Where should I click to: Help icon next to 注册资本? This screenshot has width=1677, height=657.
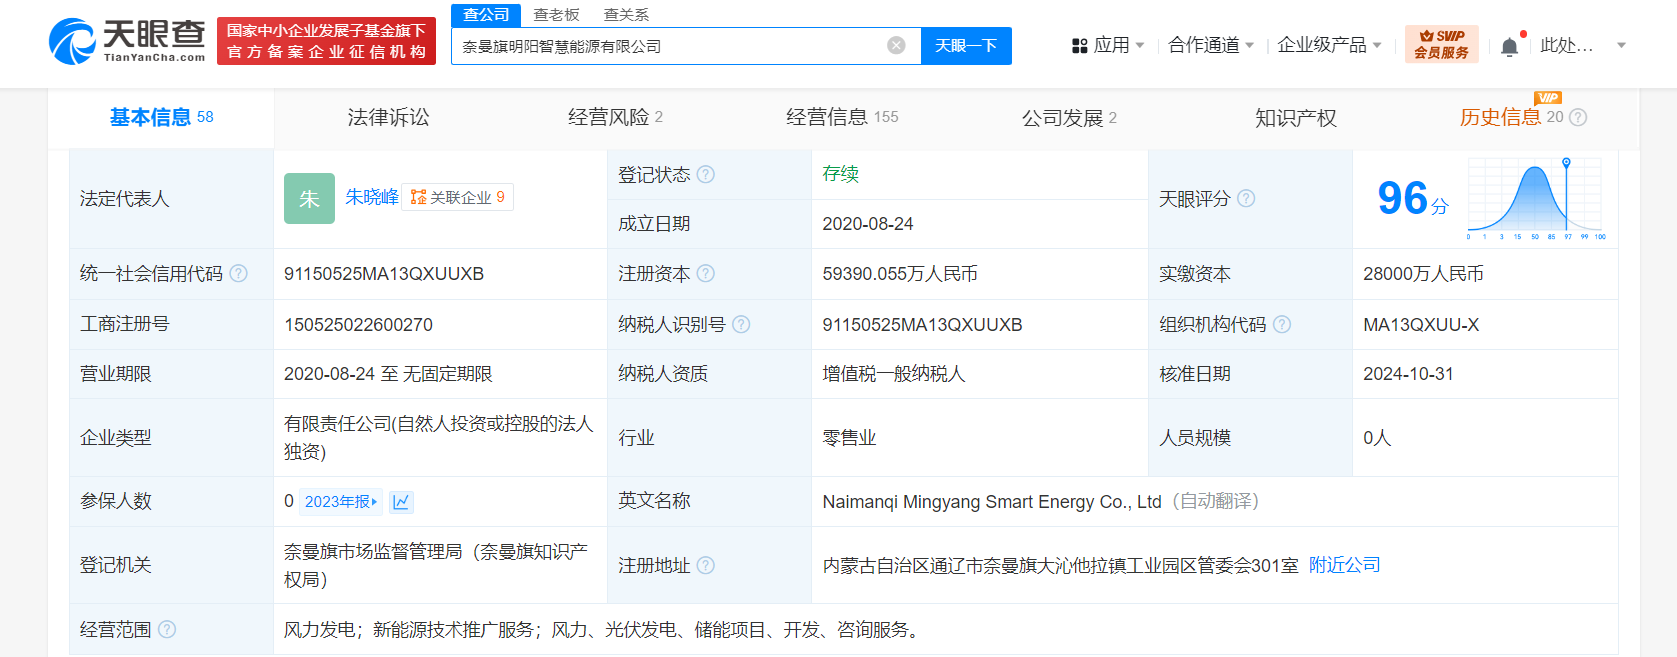706,273
